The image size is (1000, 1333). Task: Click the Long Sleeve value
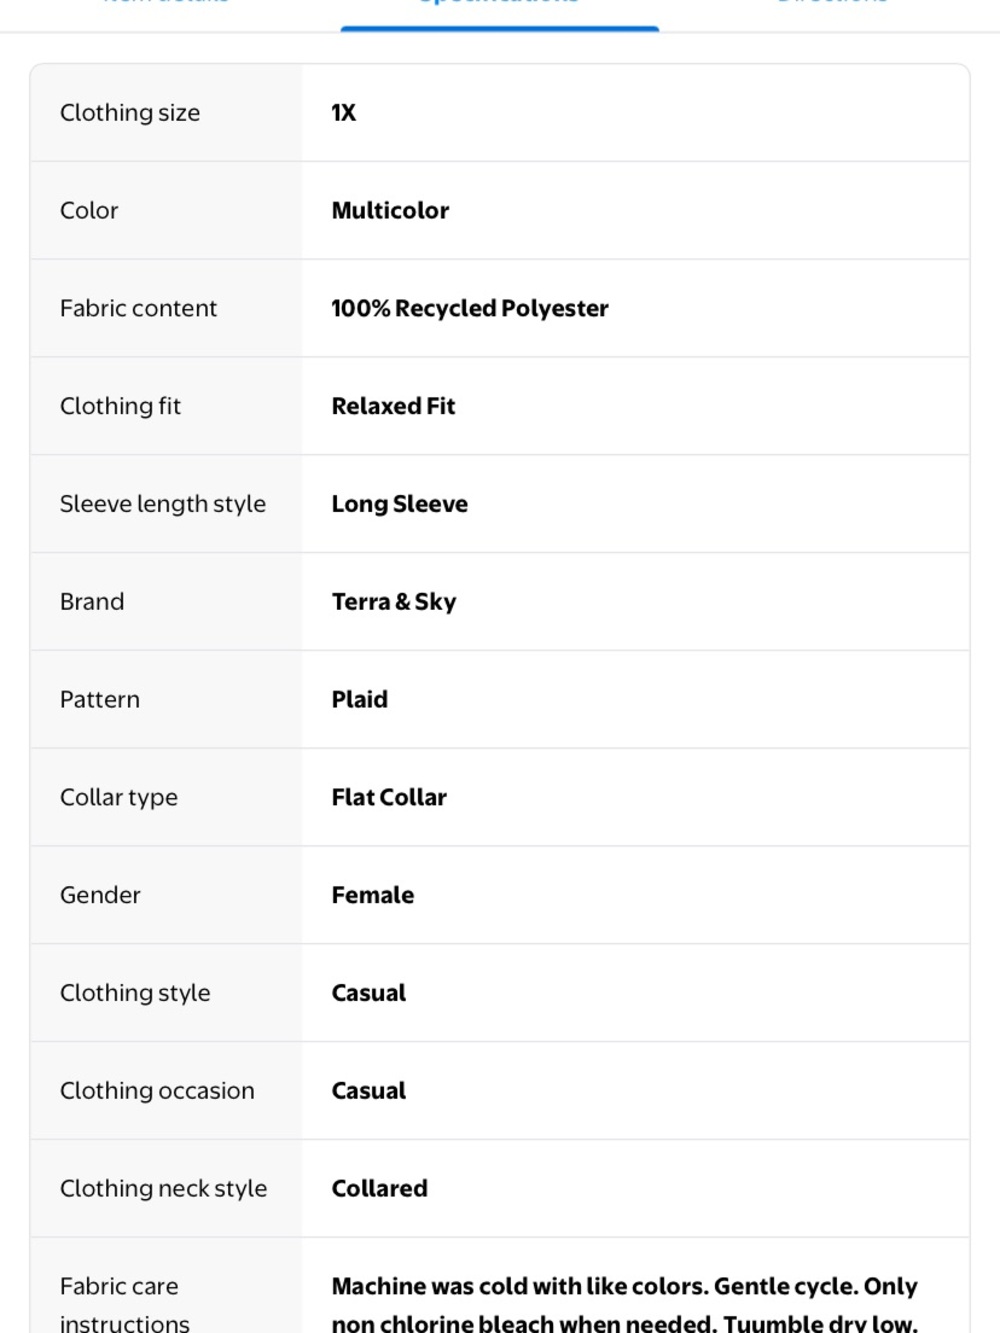(x=400, y=504)
